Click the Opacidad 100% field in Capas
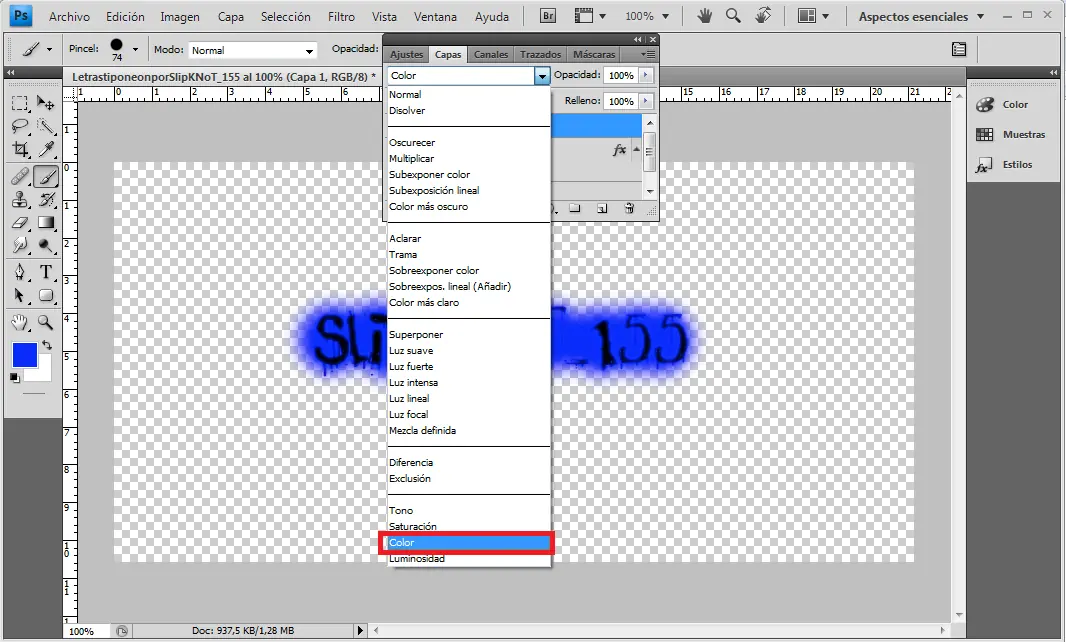1066x642 pixels. pos(621,75)
